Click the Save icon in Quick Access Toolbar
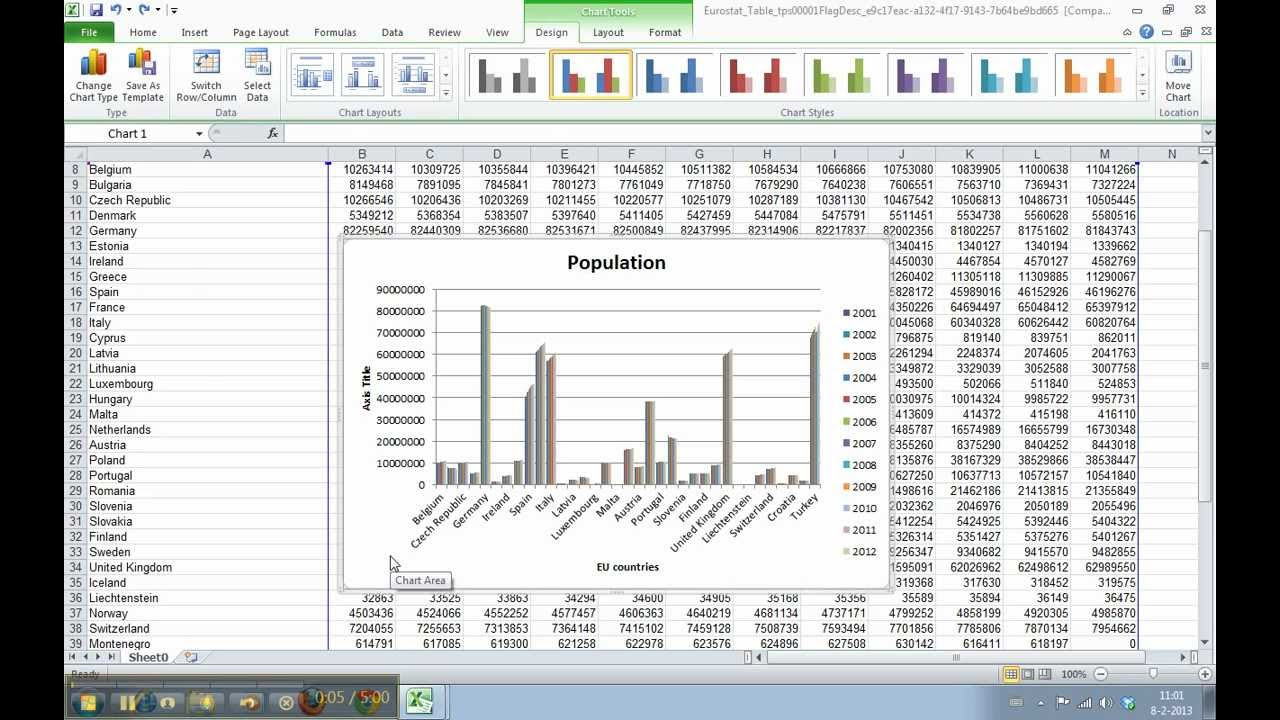Image resolution: width=1280 pixels, height=720 pixels. pos(96,8)
